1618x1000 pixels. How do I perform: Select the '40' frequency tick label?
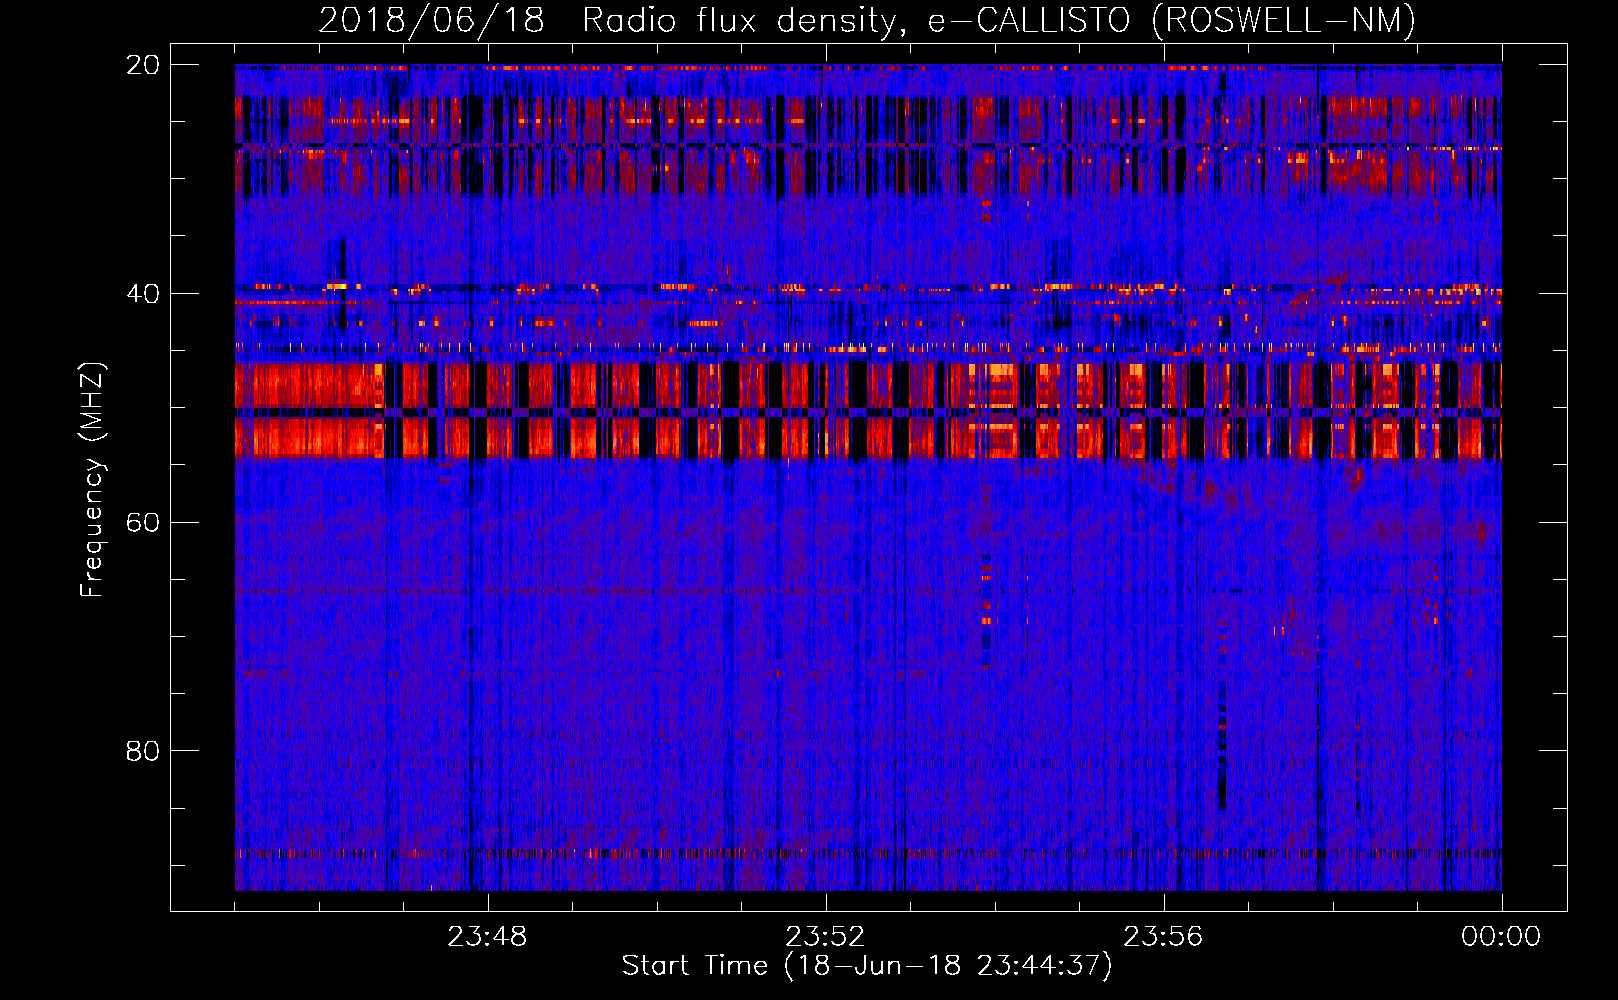point(143,294)
